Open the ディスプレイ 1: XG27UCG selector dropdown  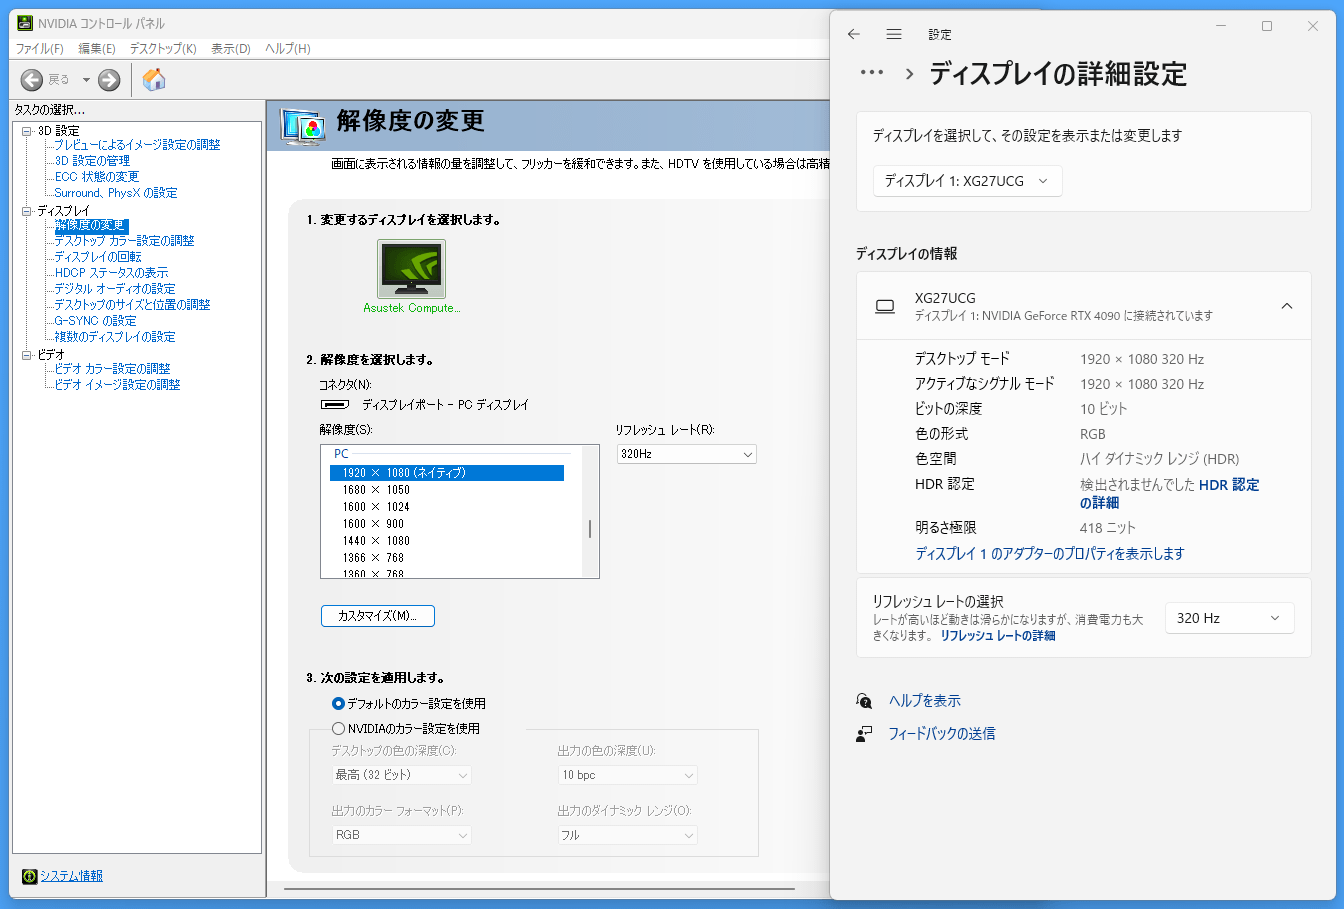[x=968, y=181]
